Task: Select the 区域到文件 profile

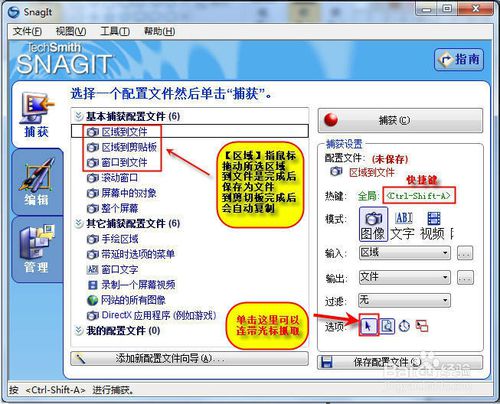Action: click(x=190, y=131)
